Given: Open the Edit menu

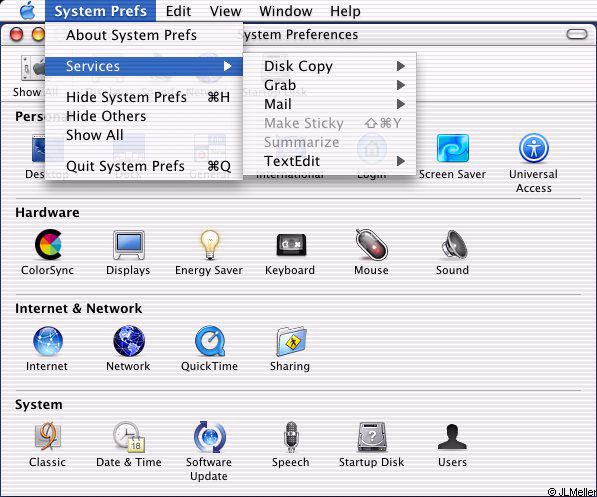Looking at the screenshot, I should click(178, 11).
